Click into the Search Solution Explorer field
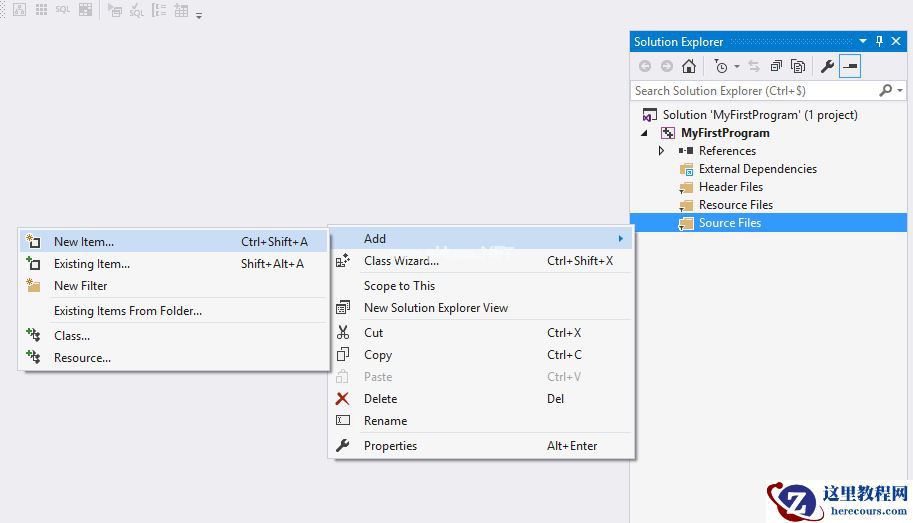This screenshot has width=913, height=523. click(754, 91)
